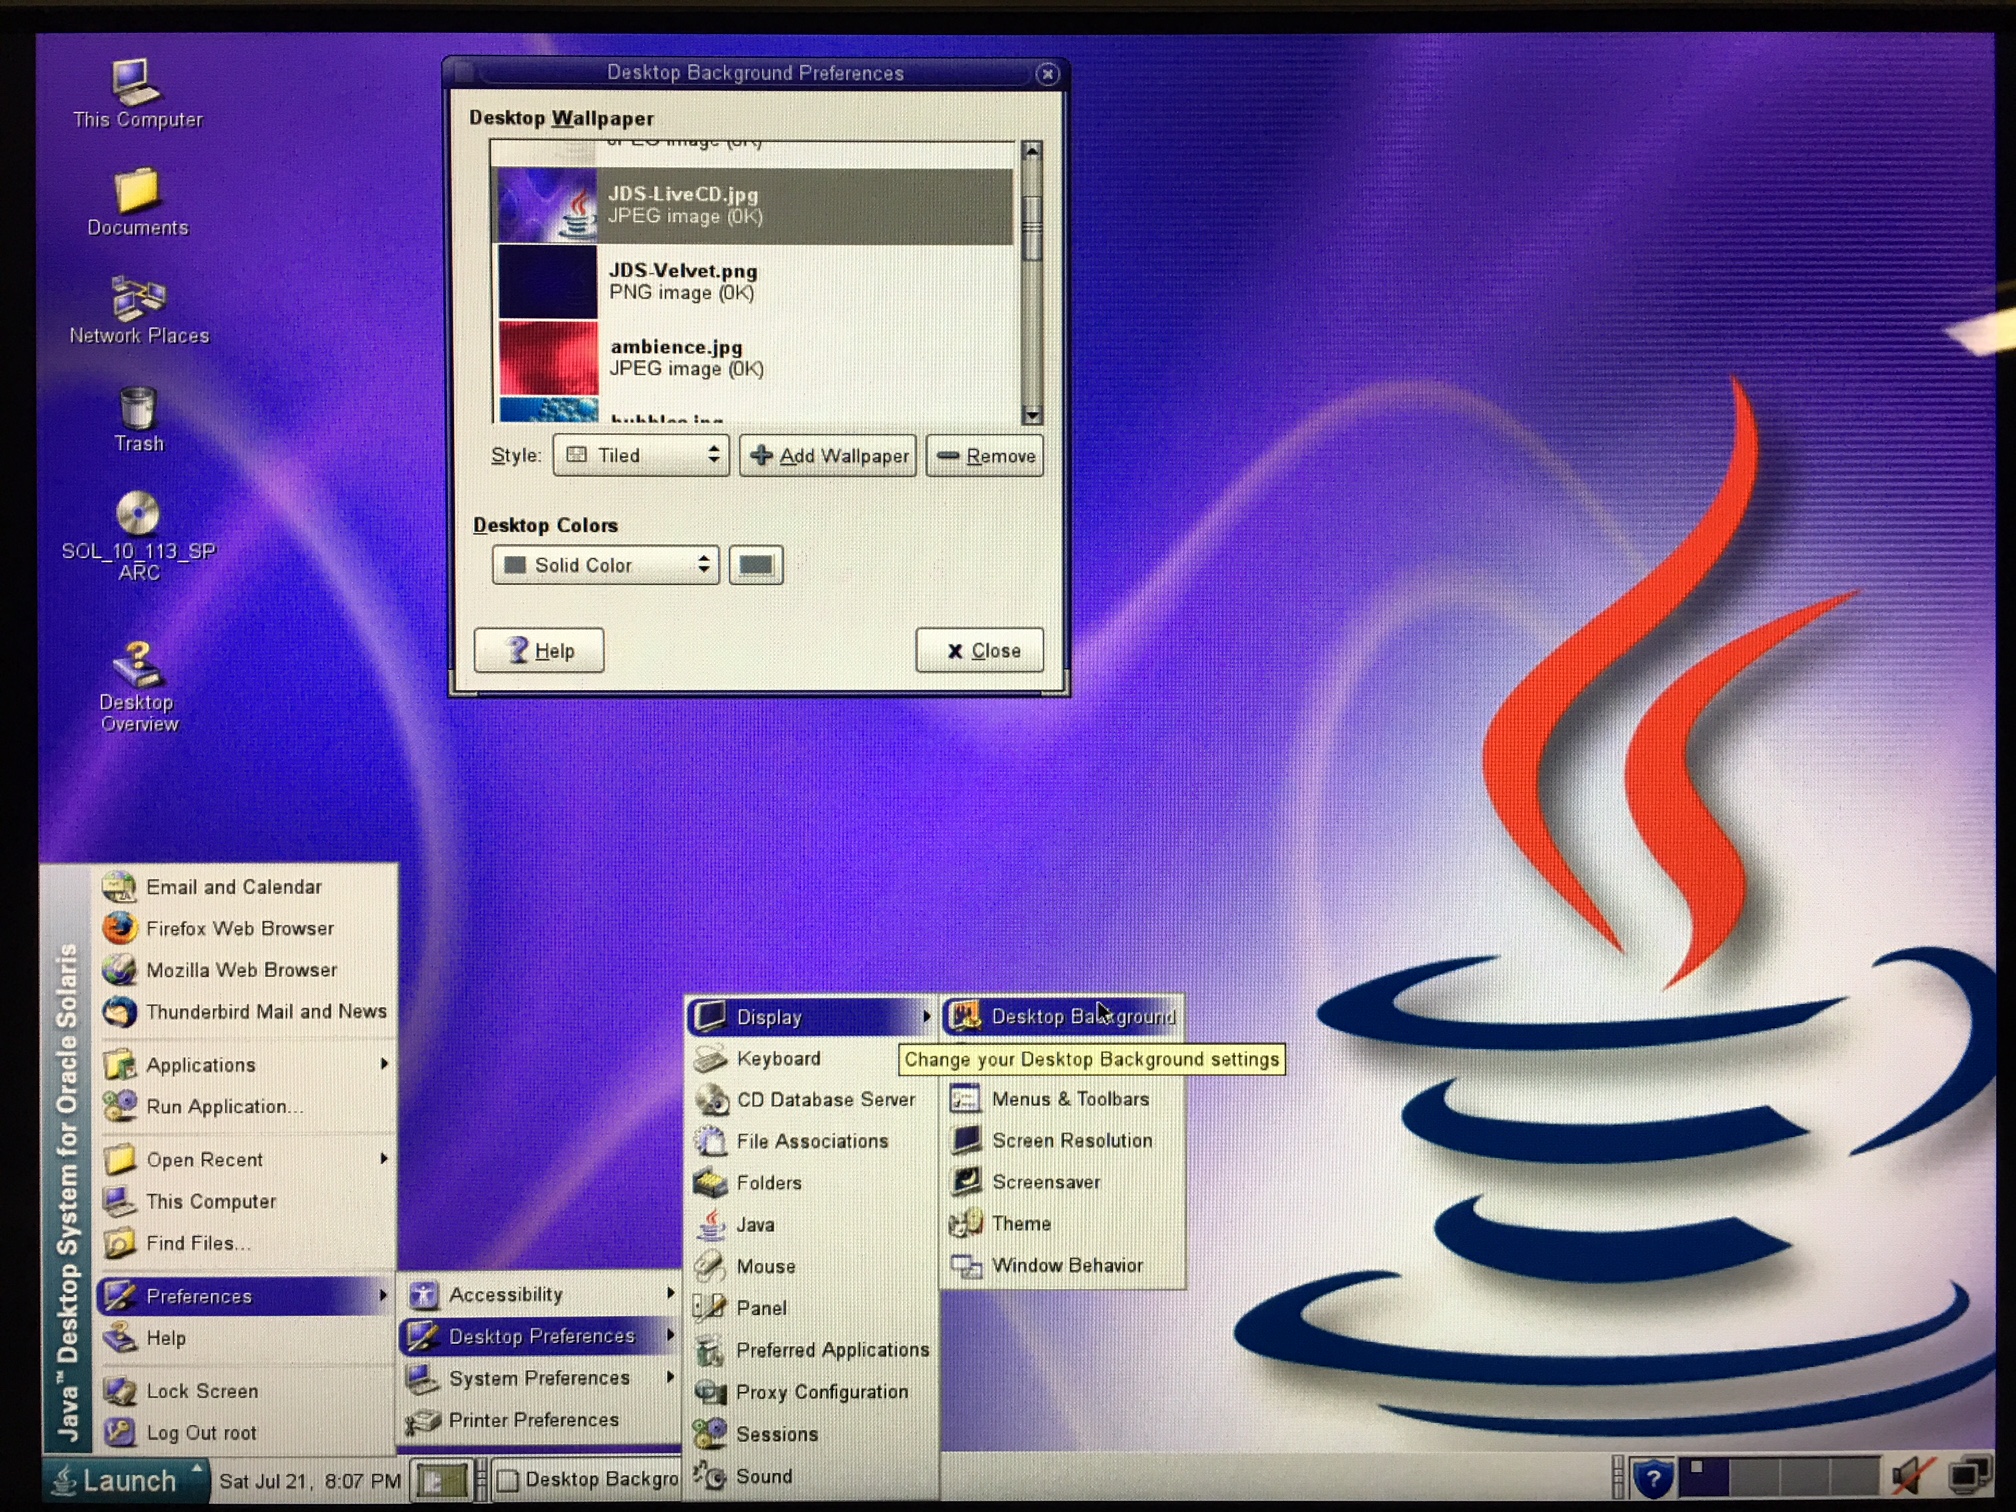The width and height of the screenshot is (2016, 1512).
Task: Select This Computer in Launch menu
Action: [x=245, y=1201]
